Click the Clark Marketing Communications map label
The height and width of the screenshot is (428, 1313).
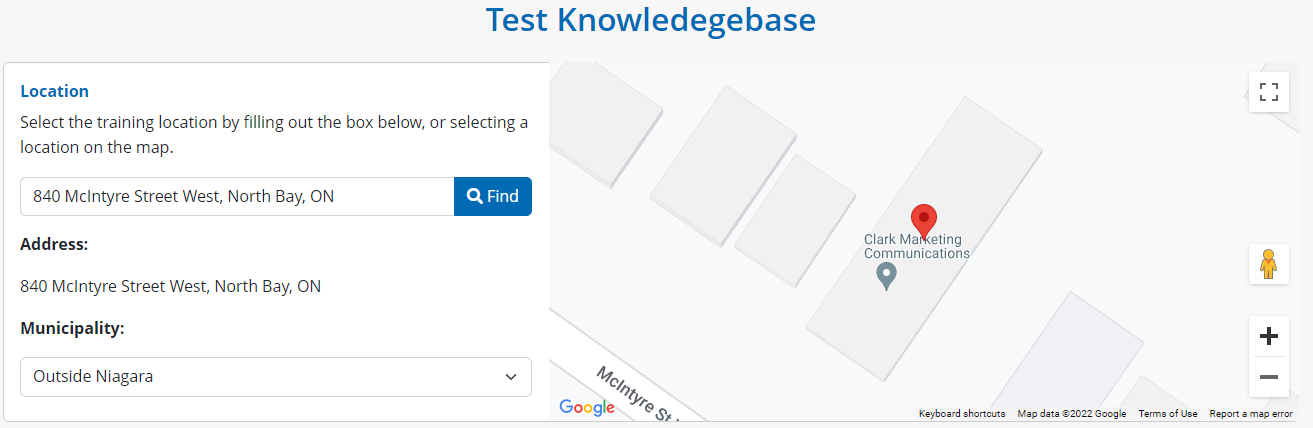pyautogui.click(x=916, y=246)
